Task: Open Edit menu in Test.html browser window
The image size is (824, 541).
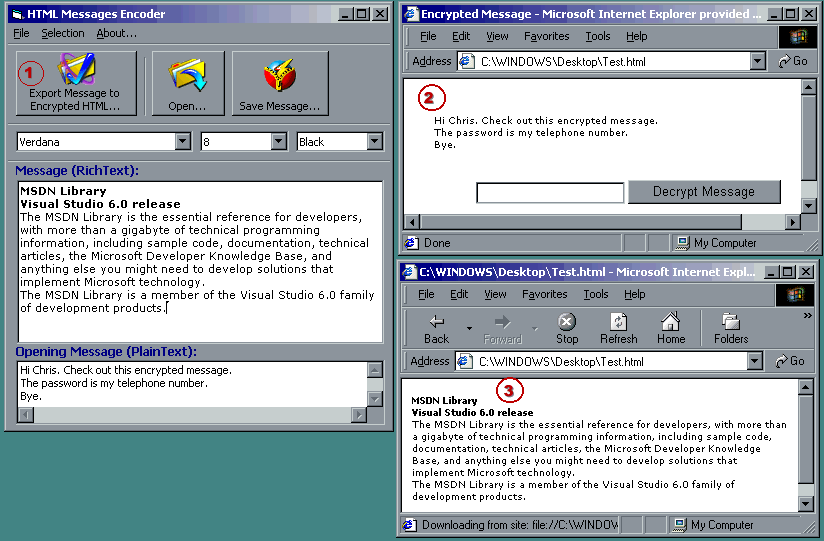Action: tap(459, 294)
